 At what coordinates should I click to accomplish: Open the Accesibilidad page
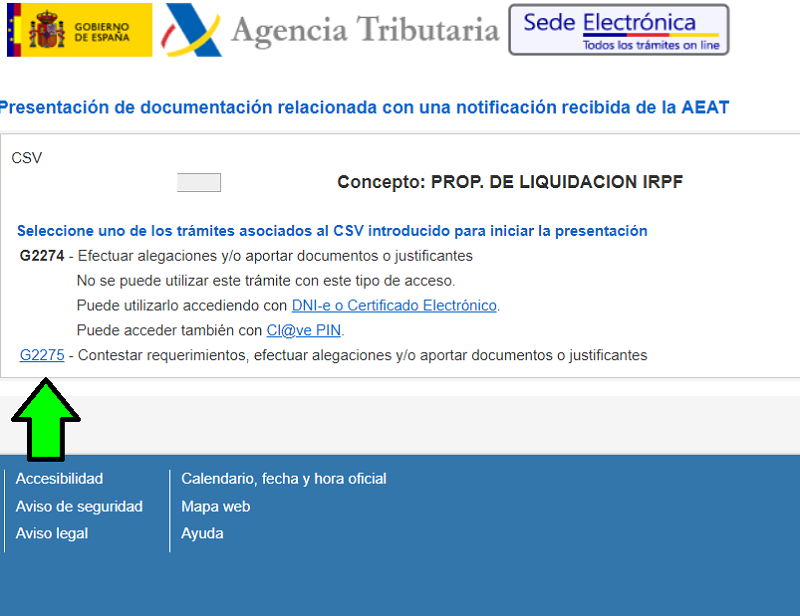tap(59, 478)
